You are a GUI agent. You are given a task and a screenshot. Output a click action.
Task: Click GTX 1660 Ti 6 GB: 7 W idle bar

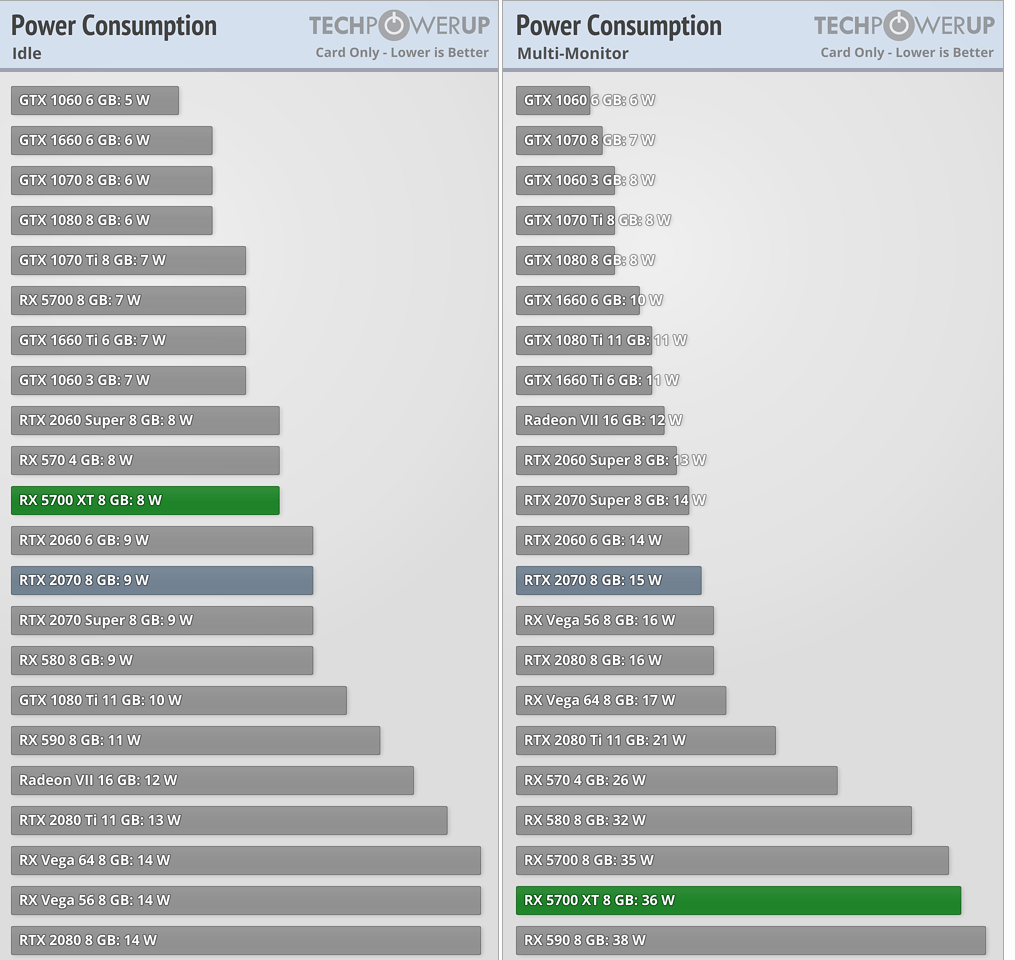pyautogui.click(x=128, y=340)
